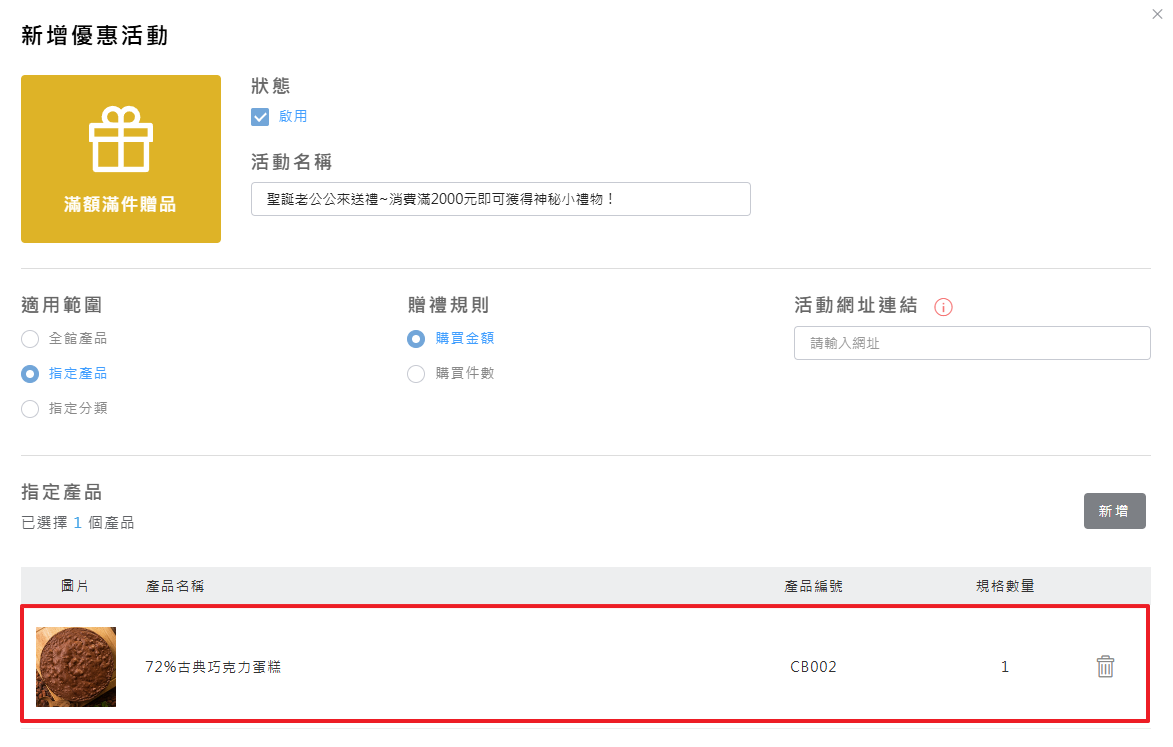Screen dimensions: 1173x747
Task: Select the 指定產品 radio option
Action: tap(30, 374)
